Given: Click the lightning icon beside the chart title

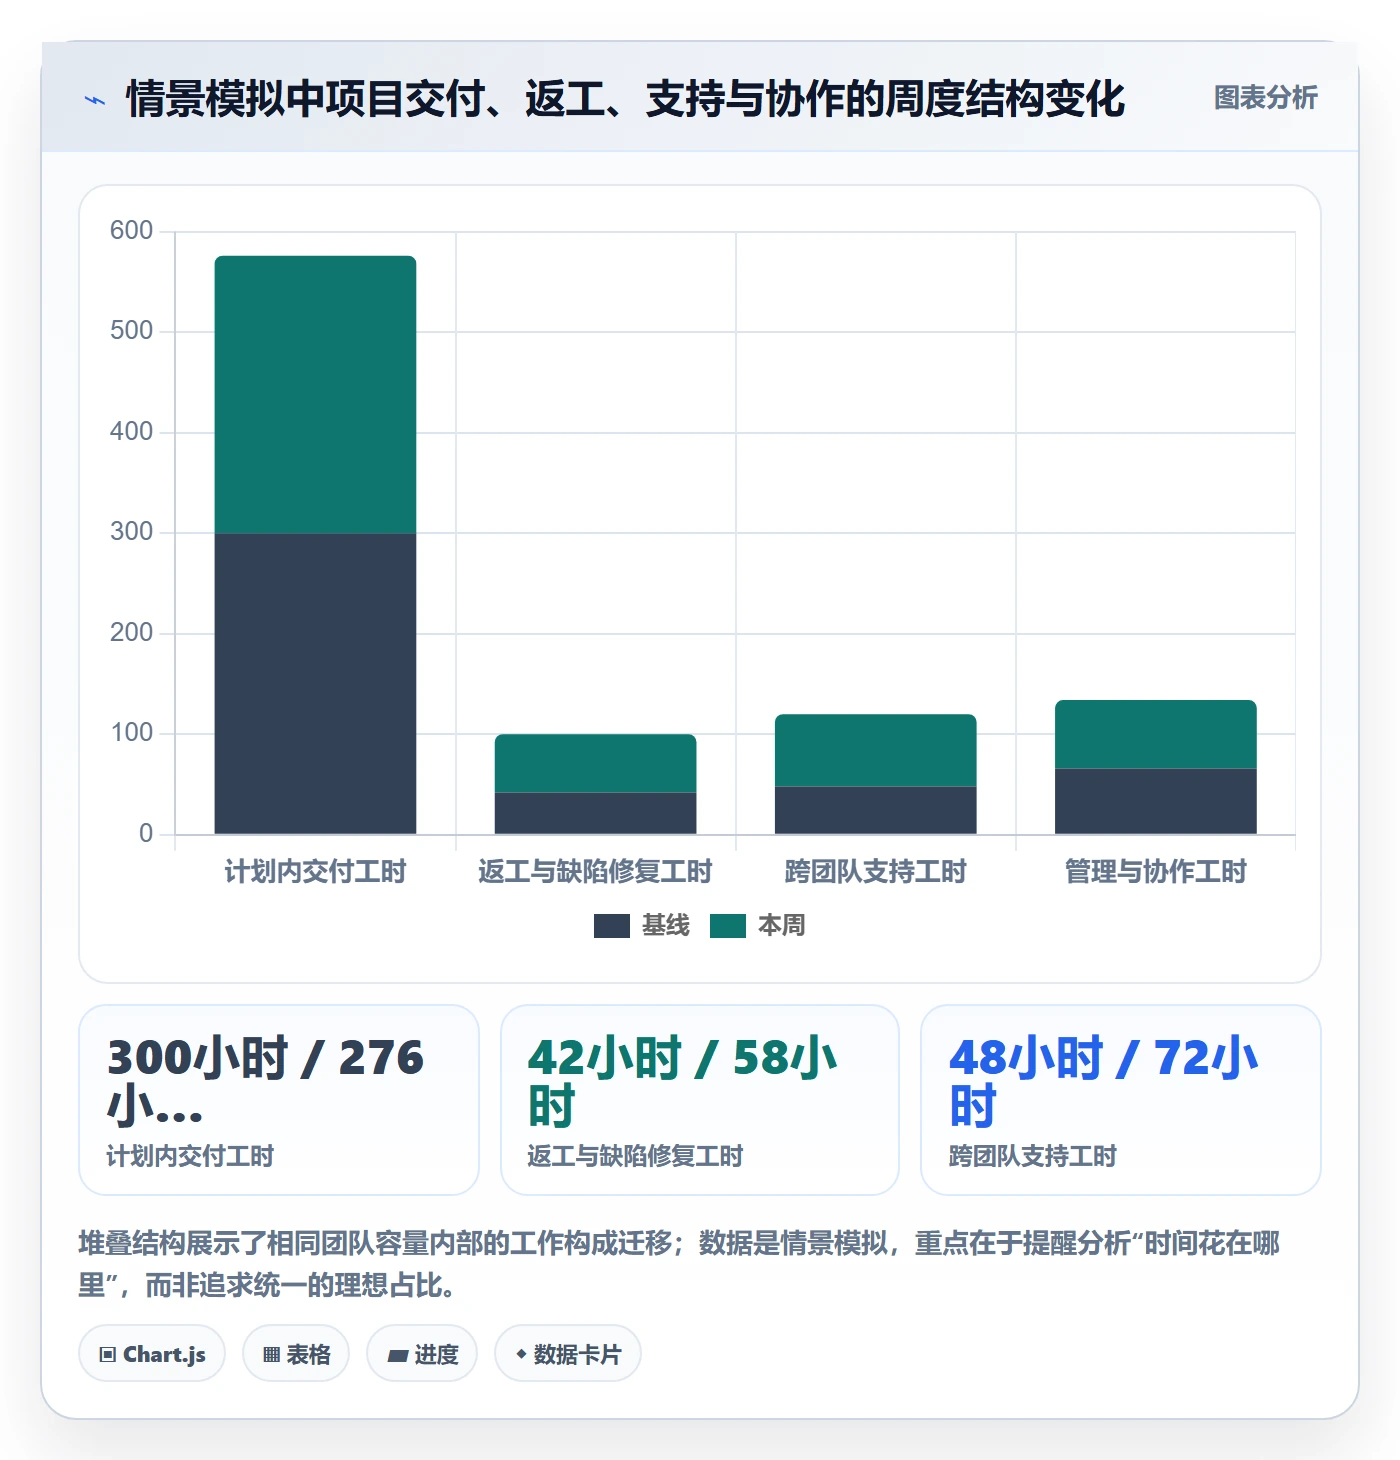Looking at the screenshot, I should pyautogui.click(x=95, y=100).
